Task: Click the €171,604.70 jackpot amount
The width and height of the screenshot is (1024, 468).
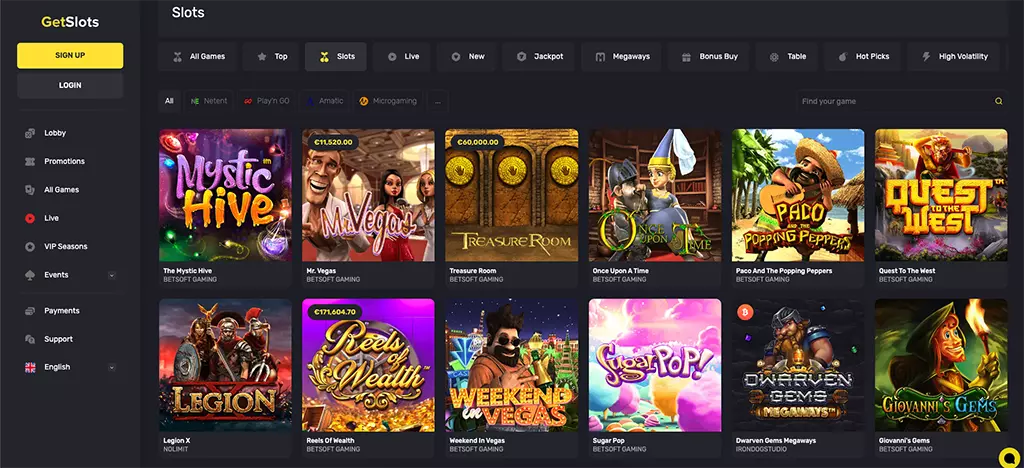Action: tap(334, 312)
